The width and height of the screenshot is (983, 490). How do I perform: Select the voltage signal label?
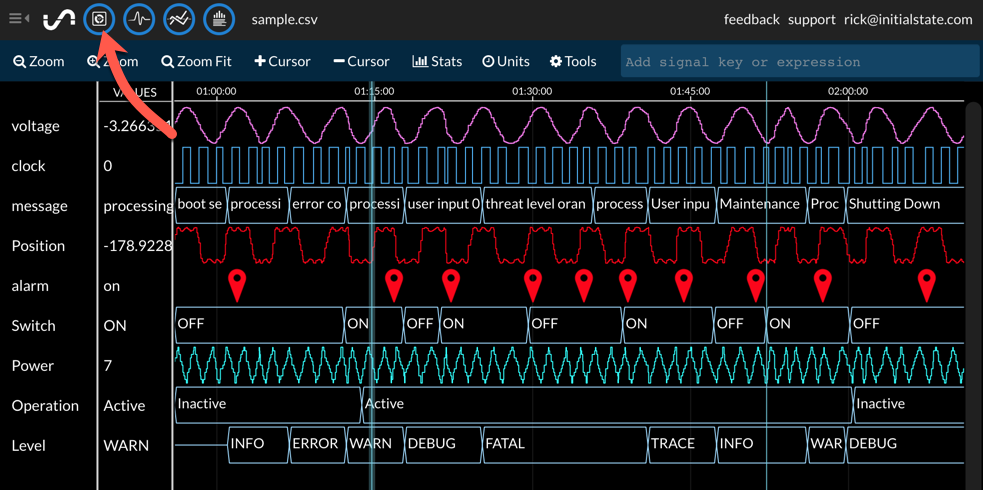[x=36, y=126]
